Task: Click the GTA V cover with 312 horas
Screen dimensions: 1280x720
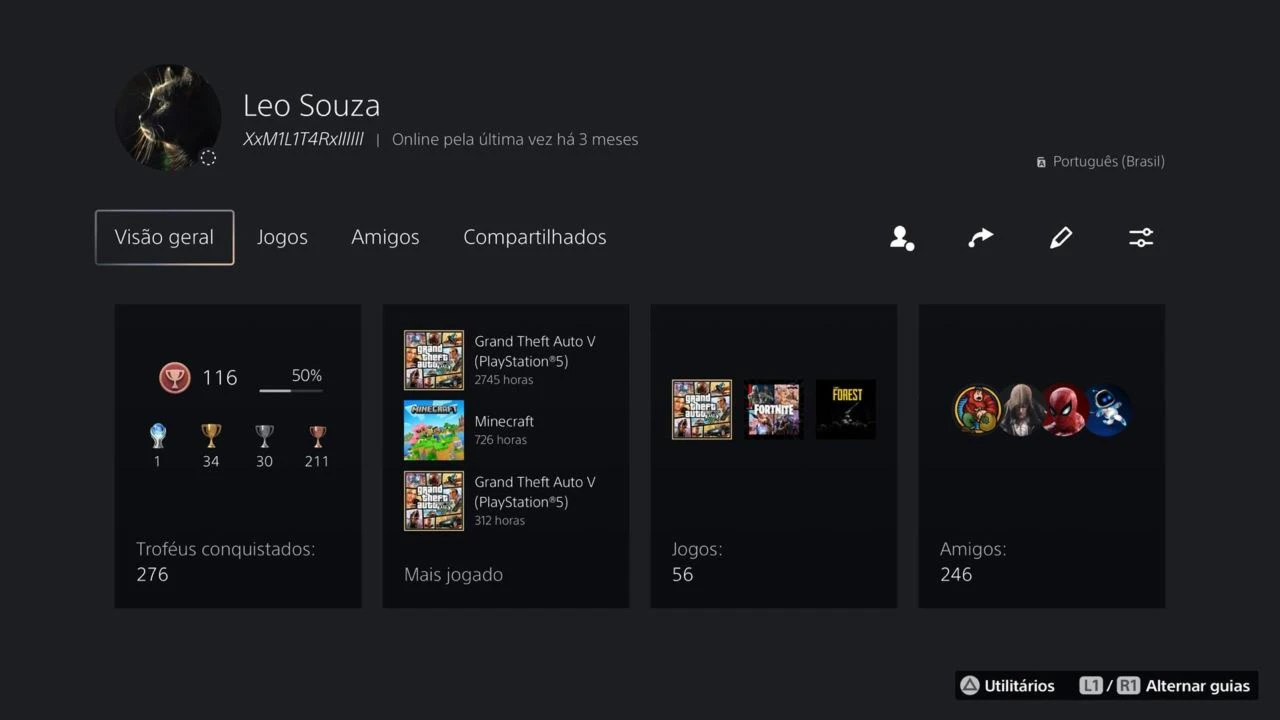Action: pyautogui.click(x=434, y=501)
